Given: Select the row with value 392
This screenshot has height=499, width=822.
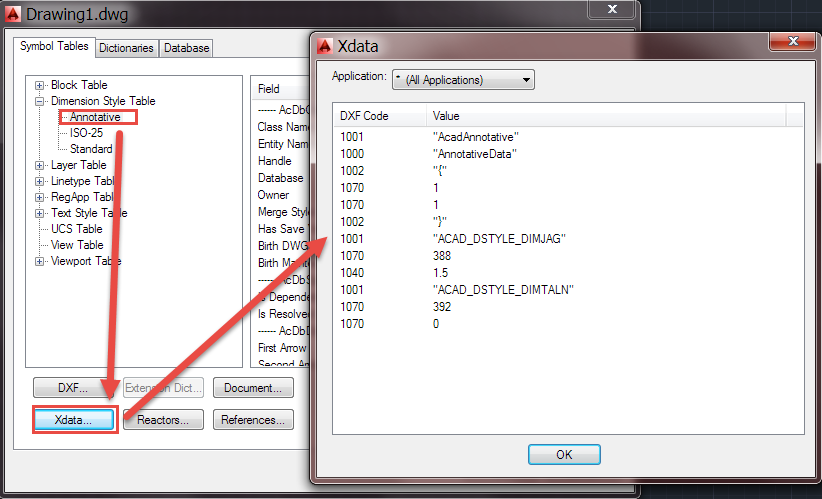Looking at the screenshot, I should tap(568, 307).
